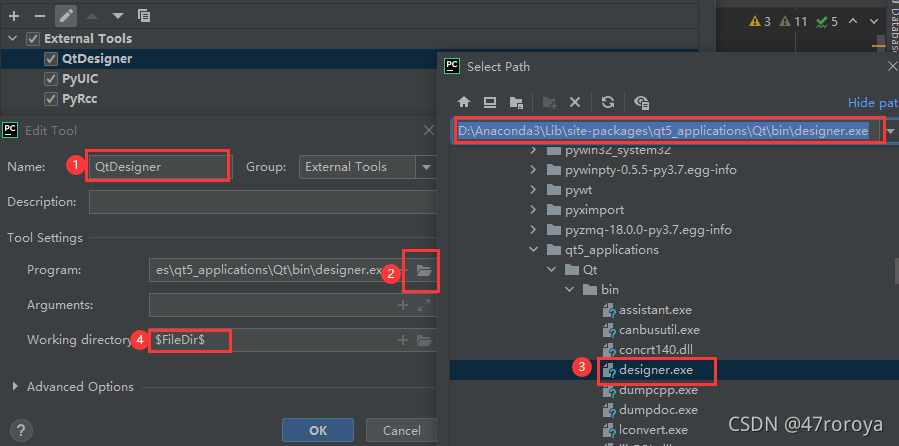Expand the pywt folder
Image resolution: width=899 pixels, height=446 pixels.
coord(534,190)
